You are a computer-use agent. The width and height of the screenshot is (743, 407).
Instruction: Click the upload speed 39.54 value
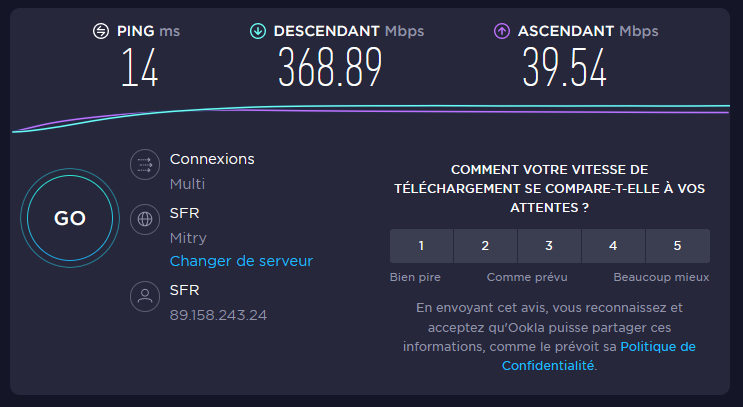coord(565,69)
